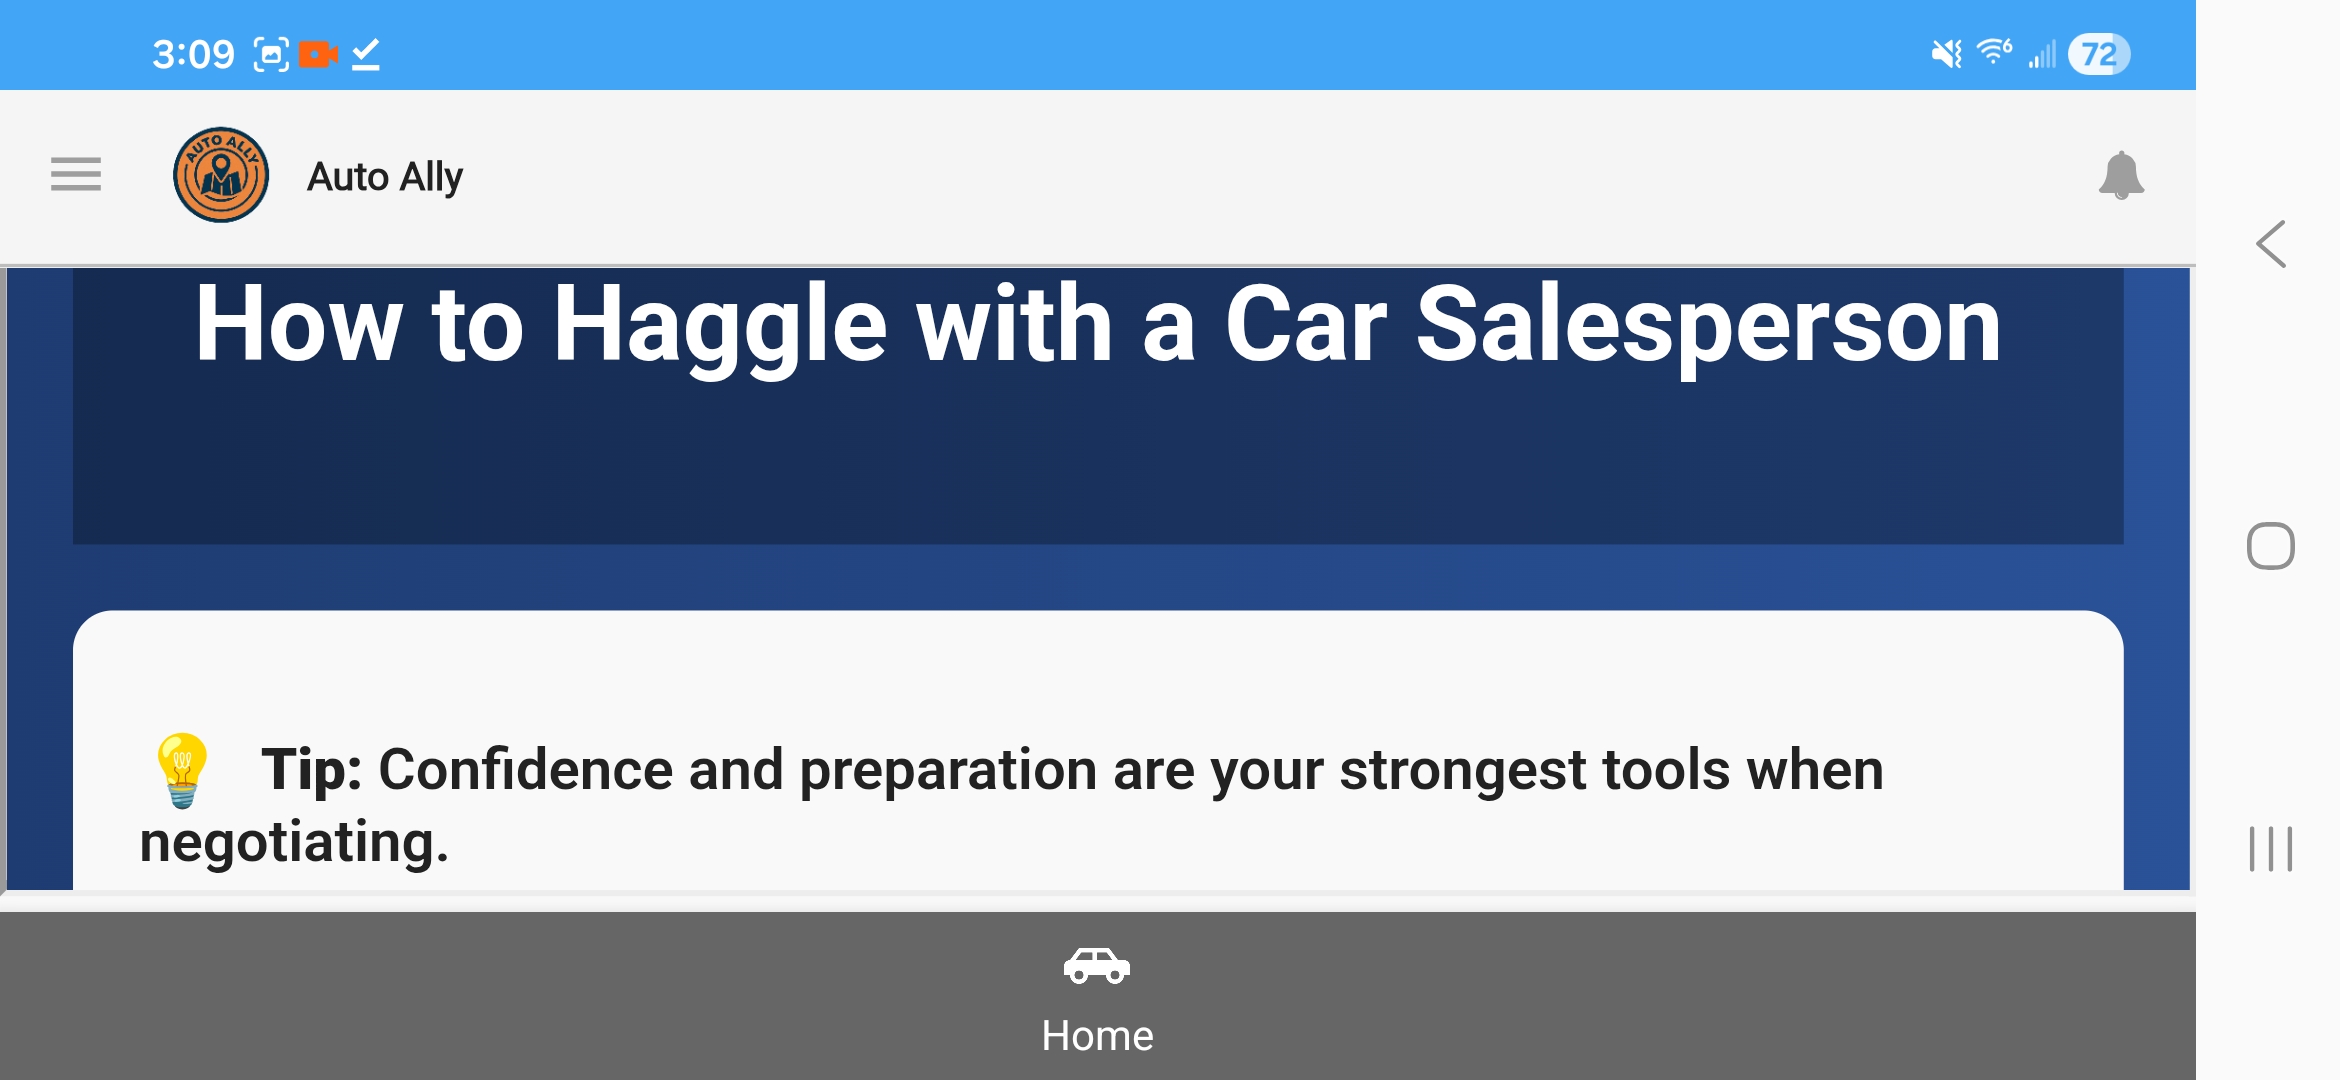Tap the car icon in bottom bar
This screenshot has height=1080, width=2340.
click(1097, 966)
